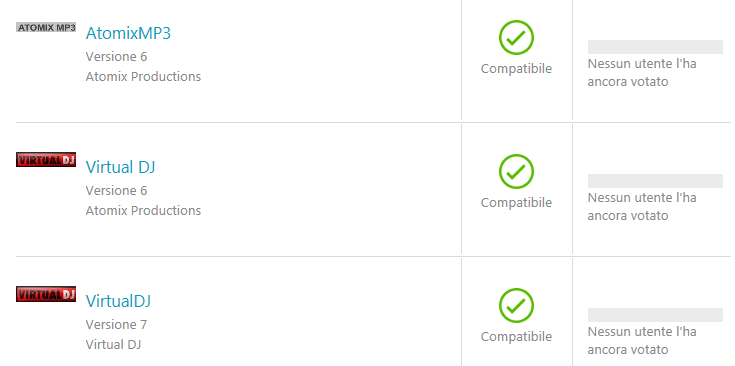Select the rating bar for Virtual DJ version 6
Screen dimensions: 735x366
[655, 181]
